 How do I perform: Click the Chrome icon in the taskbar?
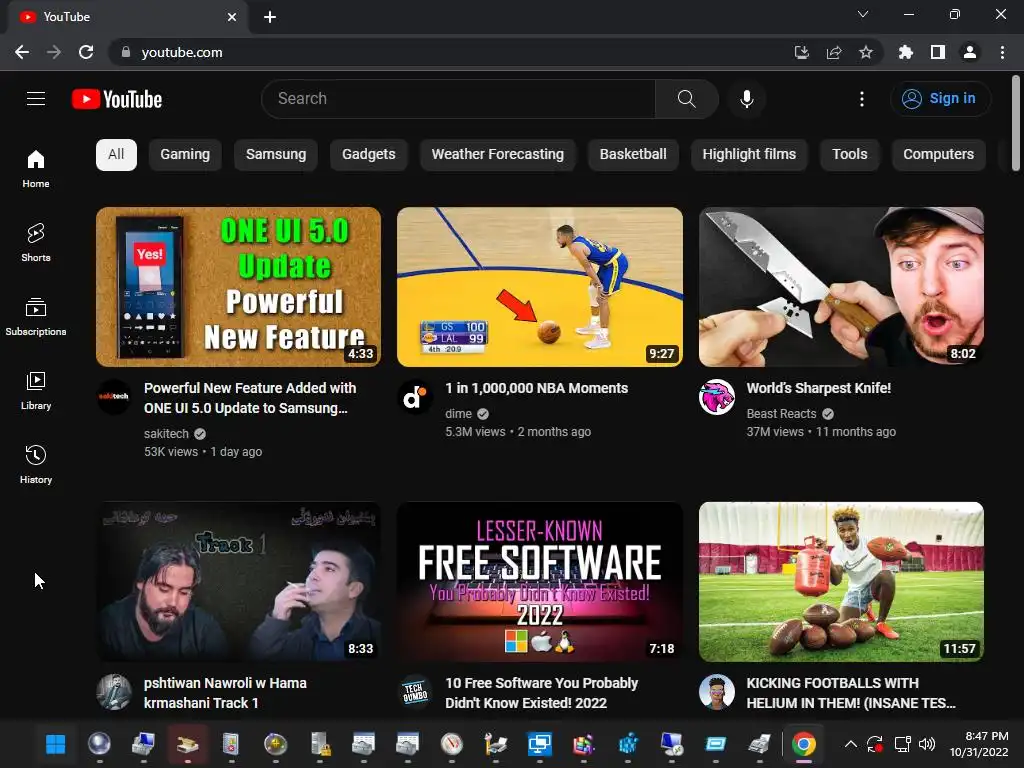804,744
